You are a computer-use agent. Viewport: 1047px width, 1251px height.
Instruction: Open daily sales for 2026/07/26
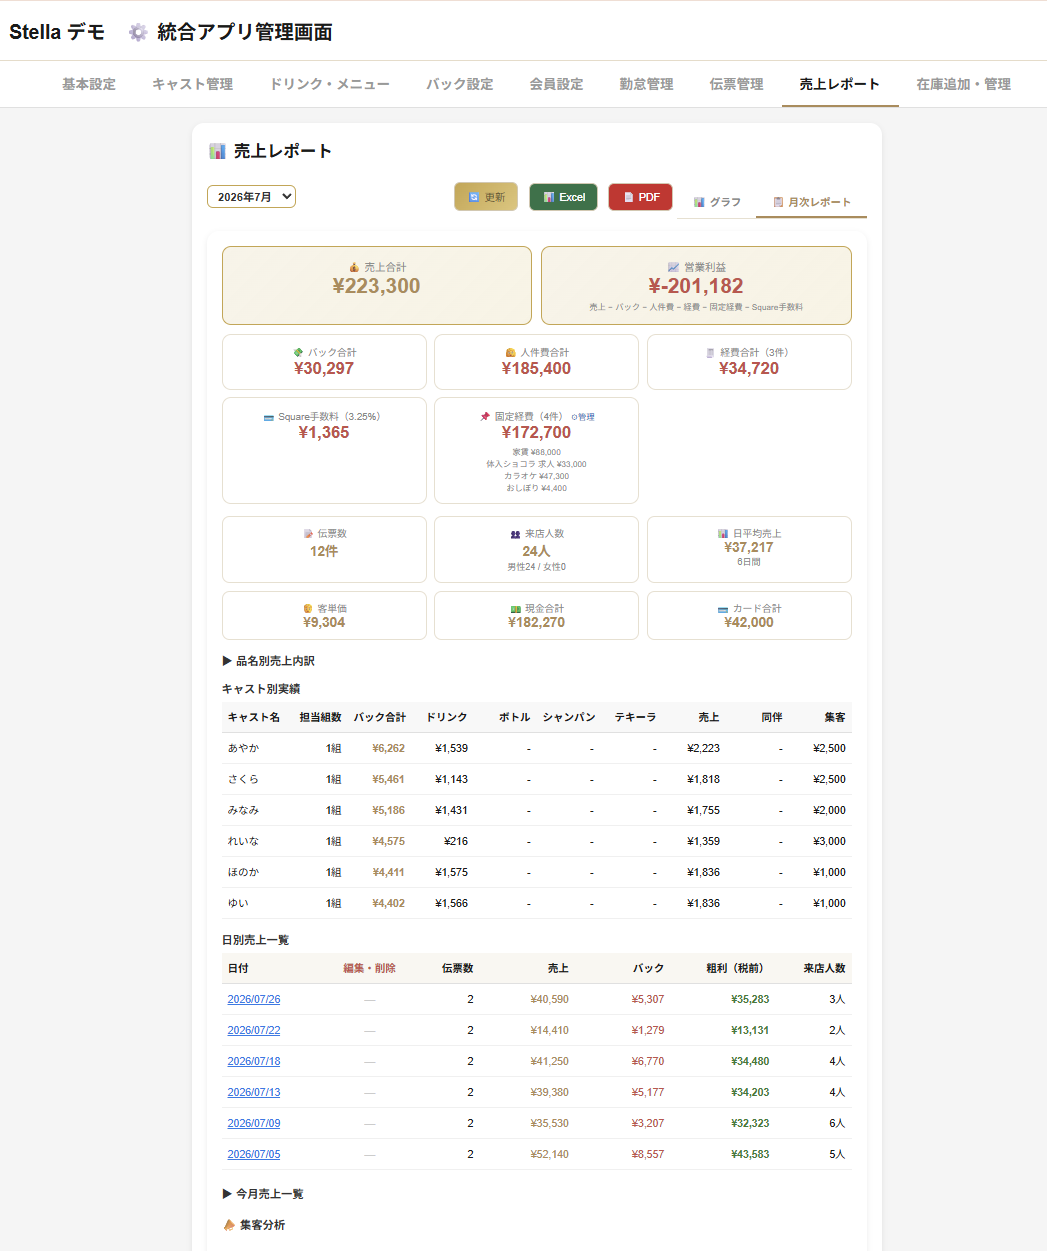pos(254,999)
